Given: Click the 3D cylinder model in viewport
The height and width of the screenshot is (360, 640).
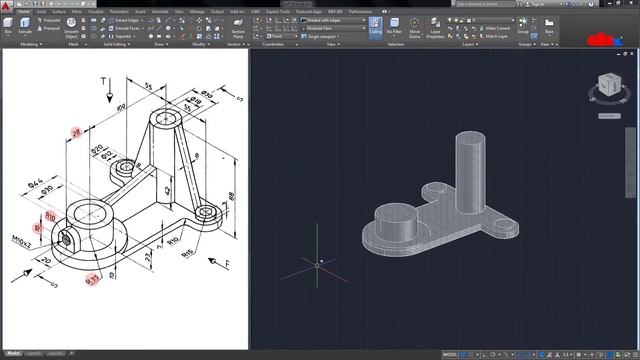Looking at the screenshot, I should pos(470,171).
